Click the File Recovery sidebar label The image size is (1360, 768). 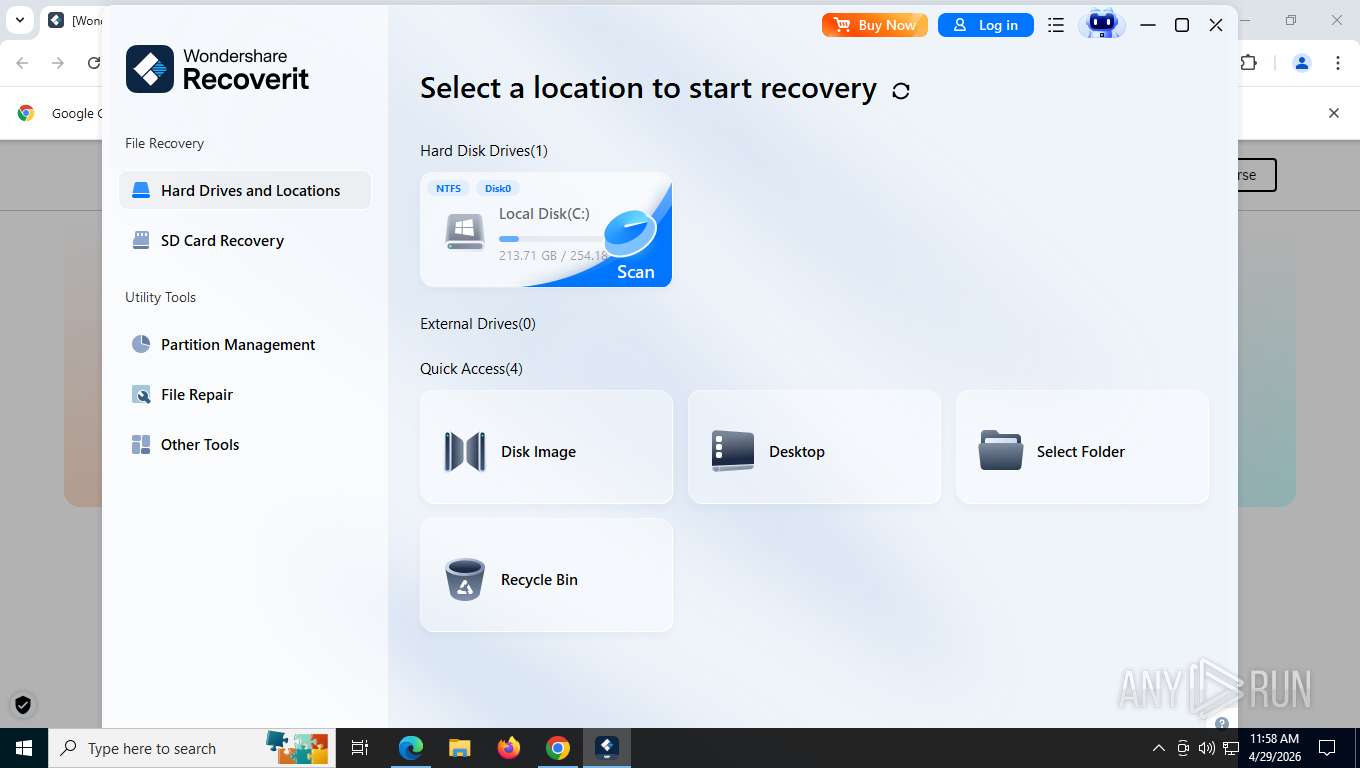pos(164,143)
